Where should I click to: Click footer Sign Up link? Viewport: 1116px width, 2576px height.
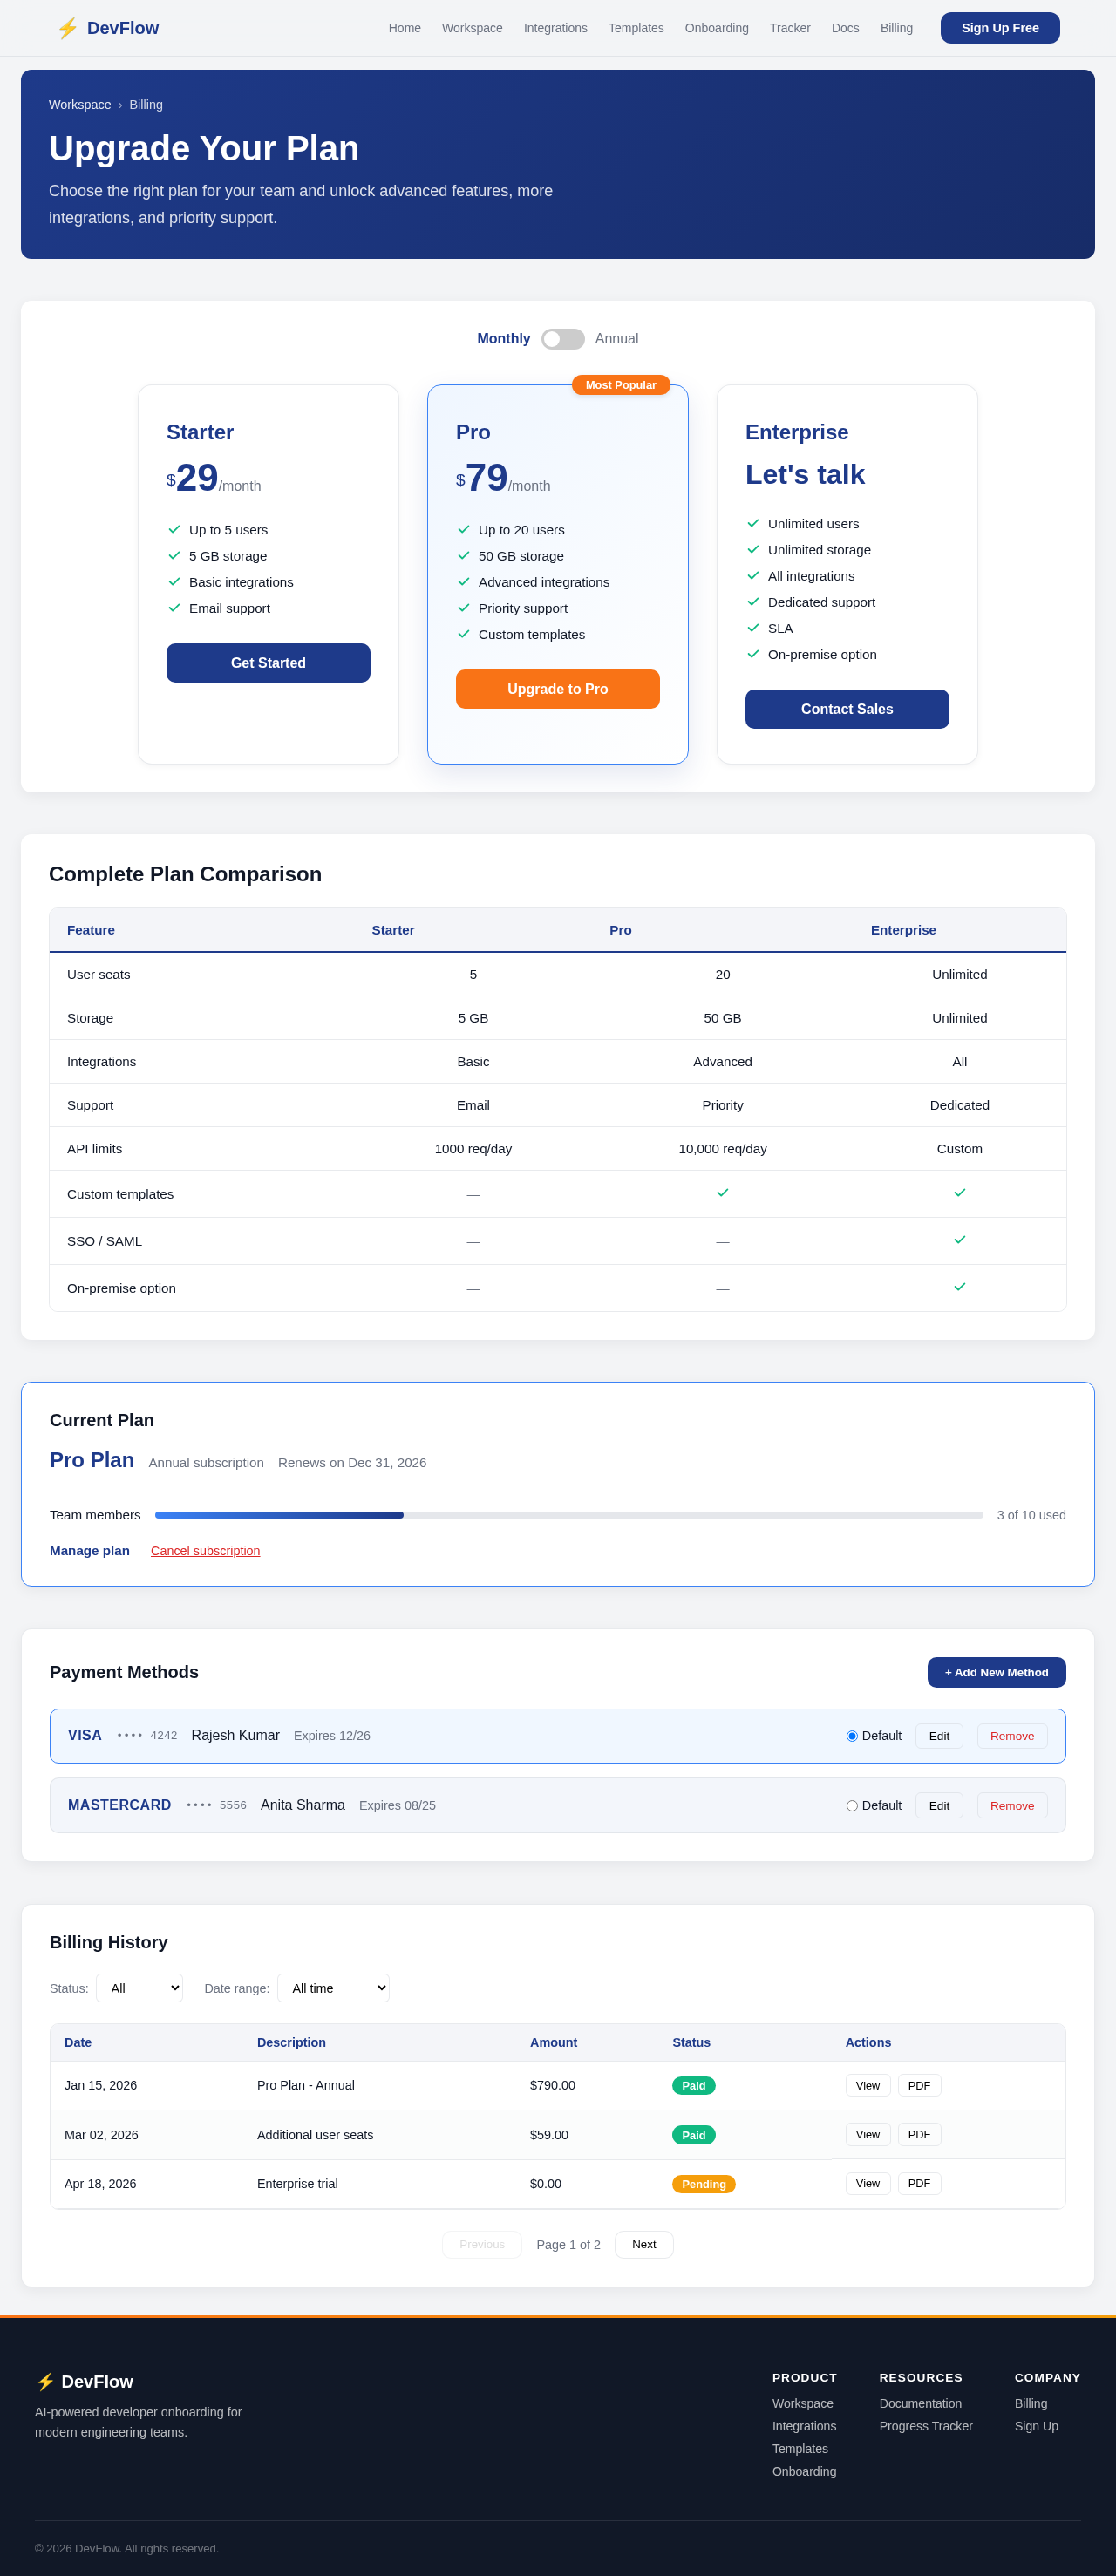(x=1036, y=2426)
